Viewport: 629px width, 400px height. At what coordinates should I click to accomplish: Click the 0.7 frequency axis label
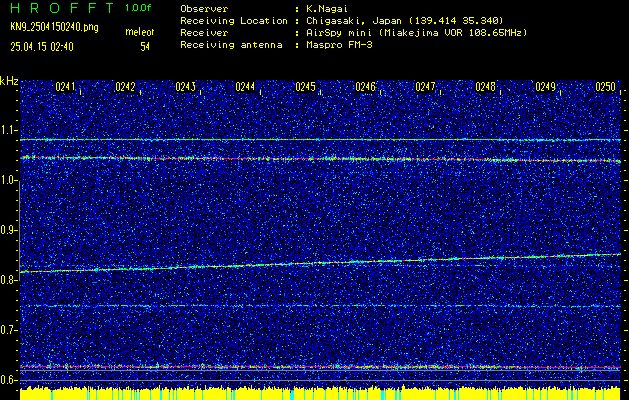pyautogui.click(x=8, y=330)
